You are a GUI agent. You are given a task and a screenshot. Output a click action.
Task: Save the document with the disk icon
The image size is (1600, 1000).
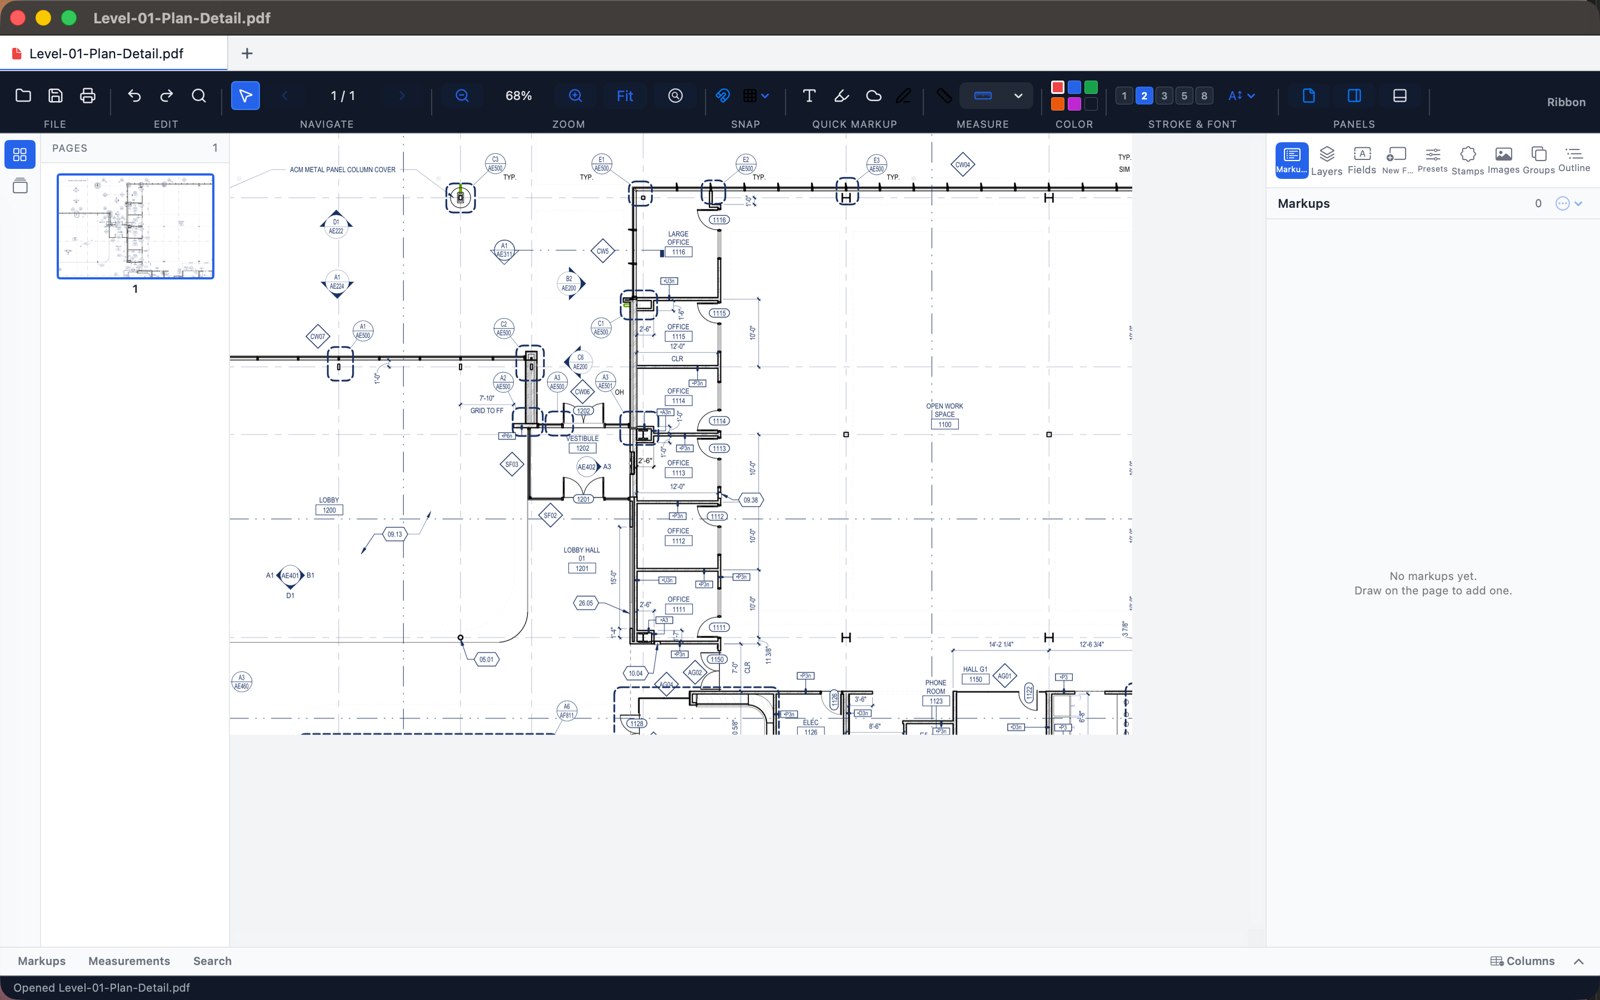click(x=56, y=96)
